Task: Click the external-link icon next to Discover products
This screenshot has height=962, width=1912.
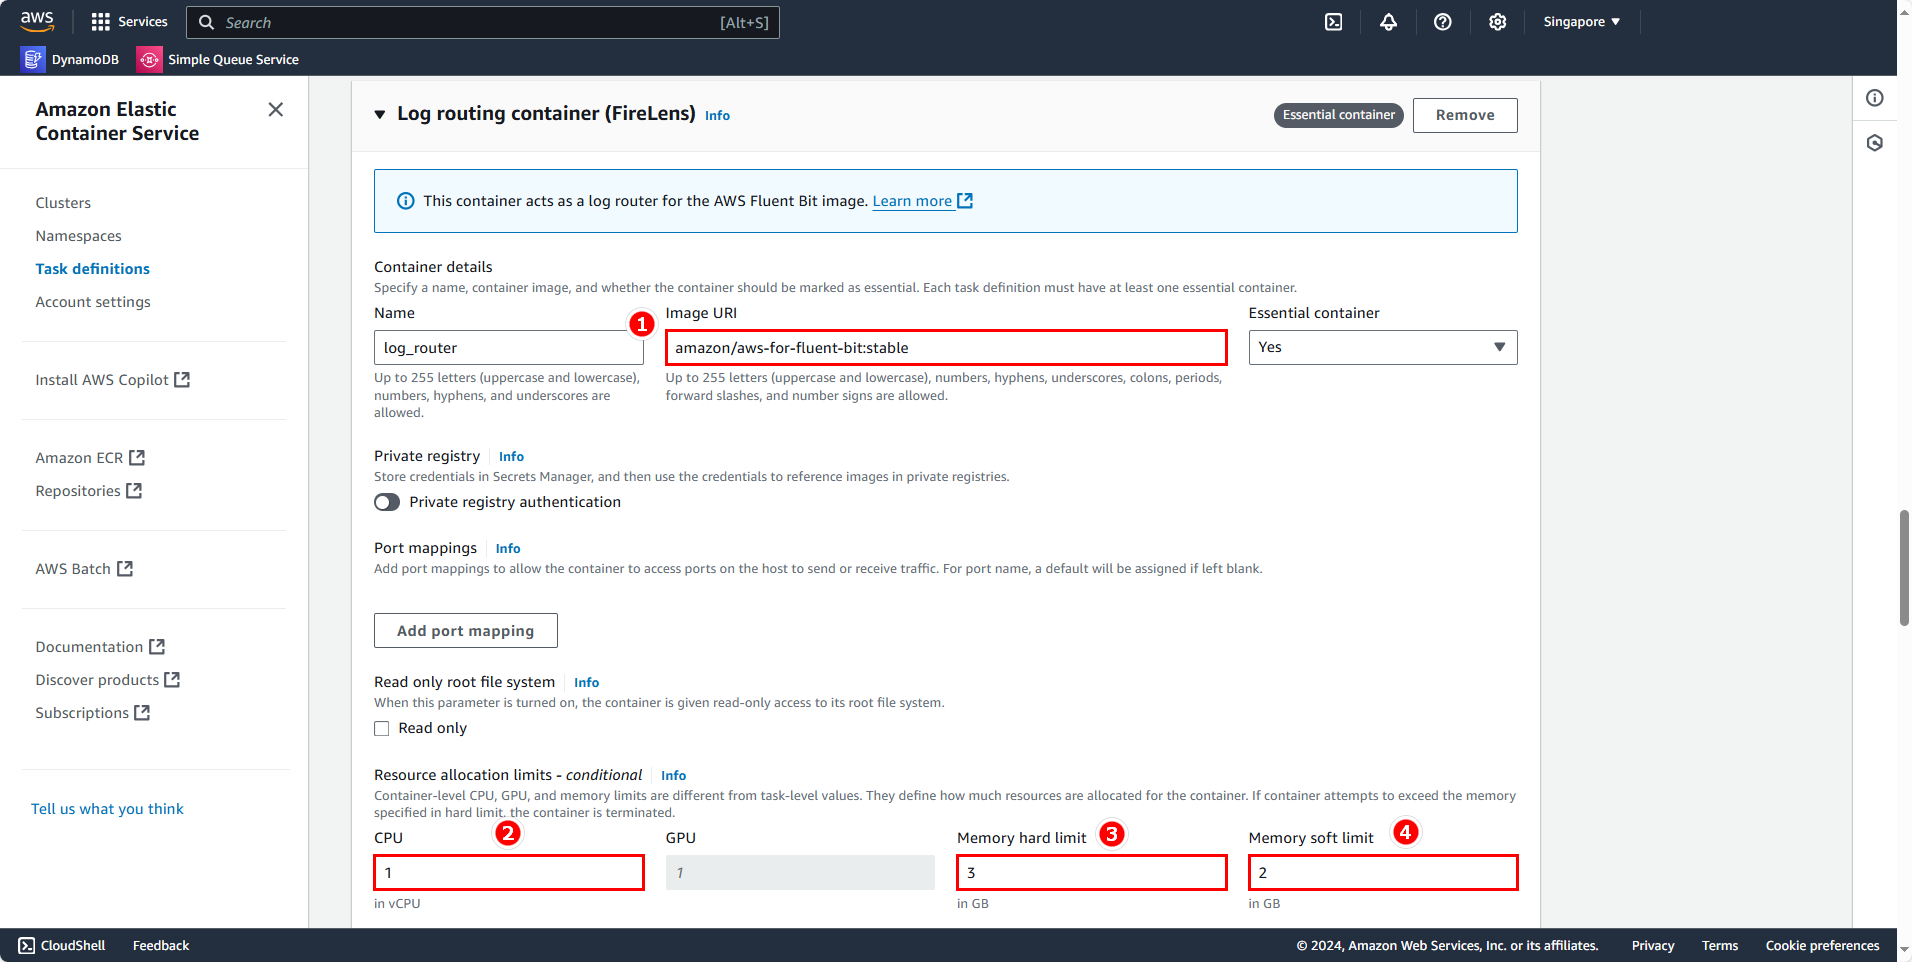Action: 172,680
